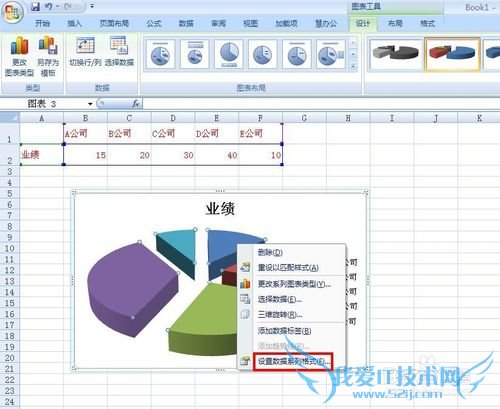Choose Reset to Match Style (重设以匹配样式)

292,267
